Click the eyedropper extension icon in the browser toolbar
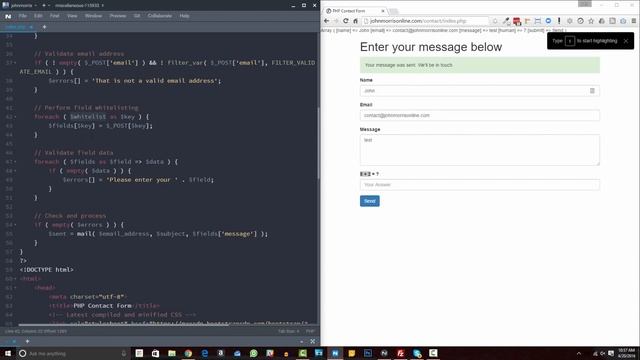Viewport: 640px width, 360px height. tap(506, 21)
